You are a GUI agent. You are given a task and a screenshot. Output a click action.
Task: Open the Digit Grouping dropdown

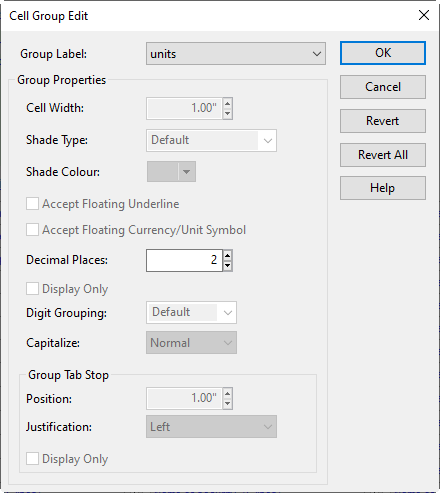tap(191, 313)
